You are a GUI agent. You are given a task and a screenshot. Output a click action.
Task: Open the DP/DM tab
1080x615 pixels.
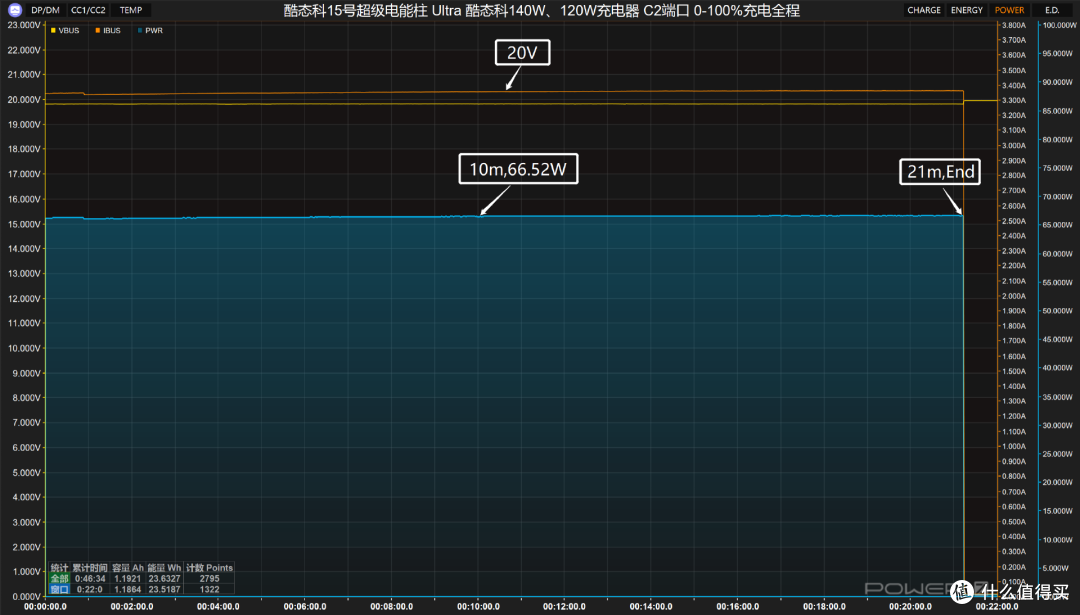pos(45,10)
